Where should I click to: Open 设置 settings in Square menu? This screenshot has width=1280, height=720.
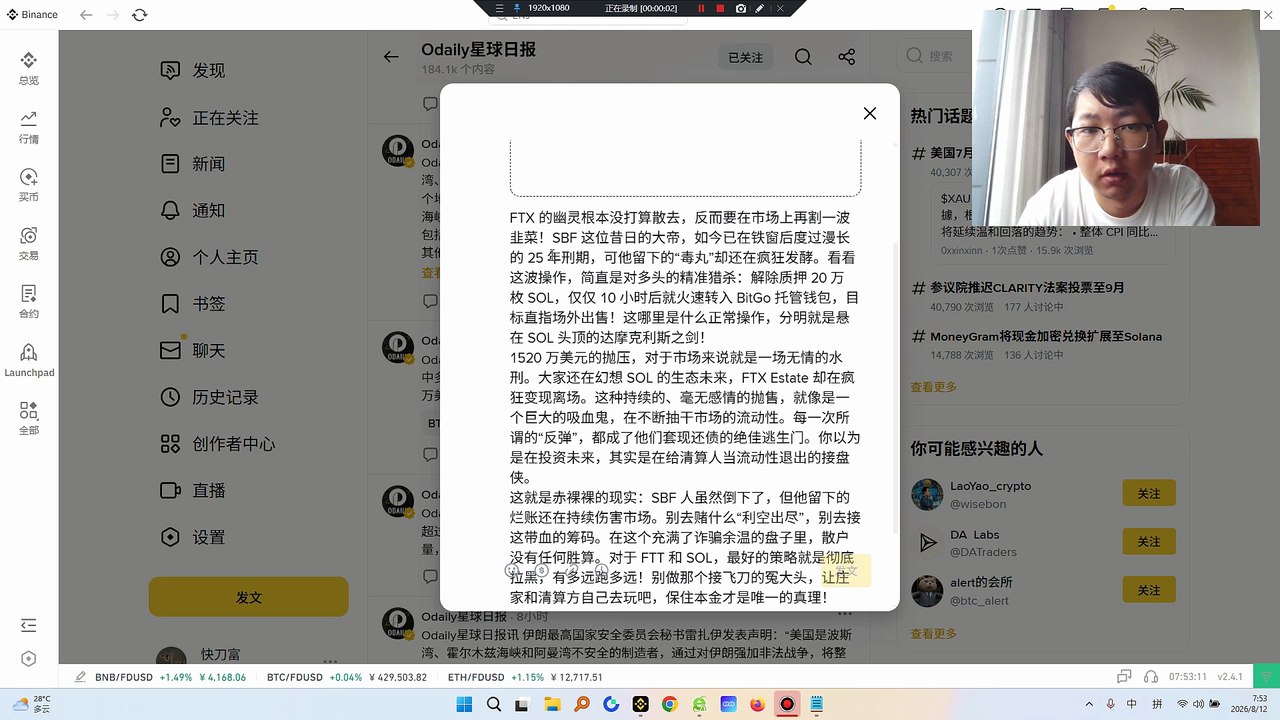coord(192,537)
